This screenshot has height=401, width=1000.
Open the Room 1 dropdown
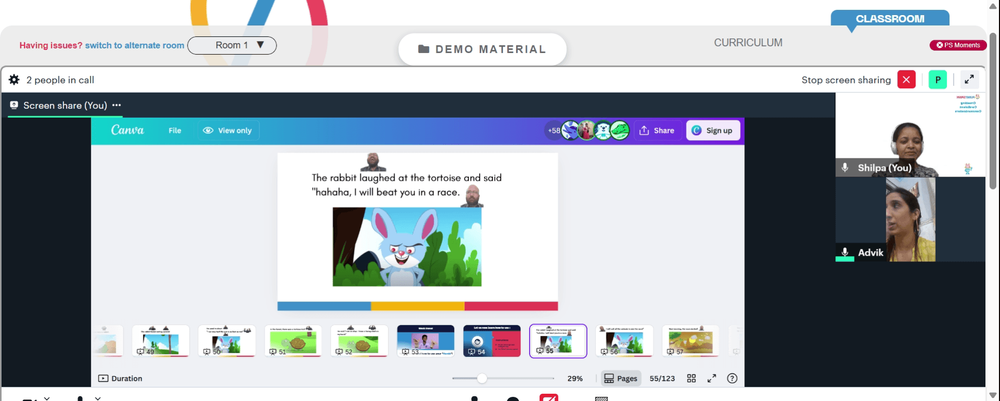232,45
